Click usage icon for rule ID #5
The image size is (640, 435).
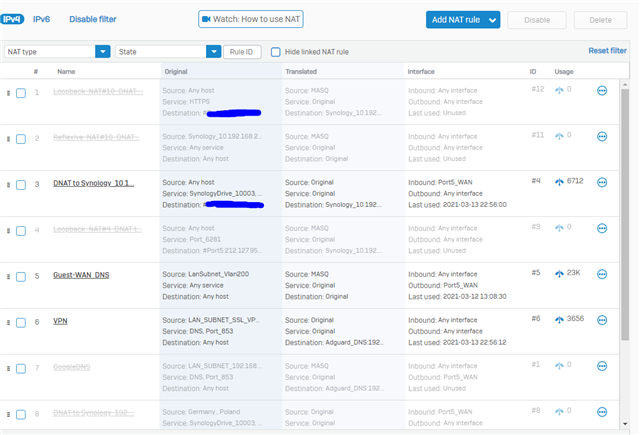[559, 273]
